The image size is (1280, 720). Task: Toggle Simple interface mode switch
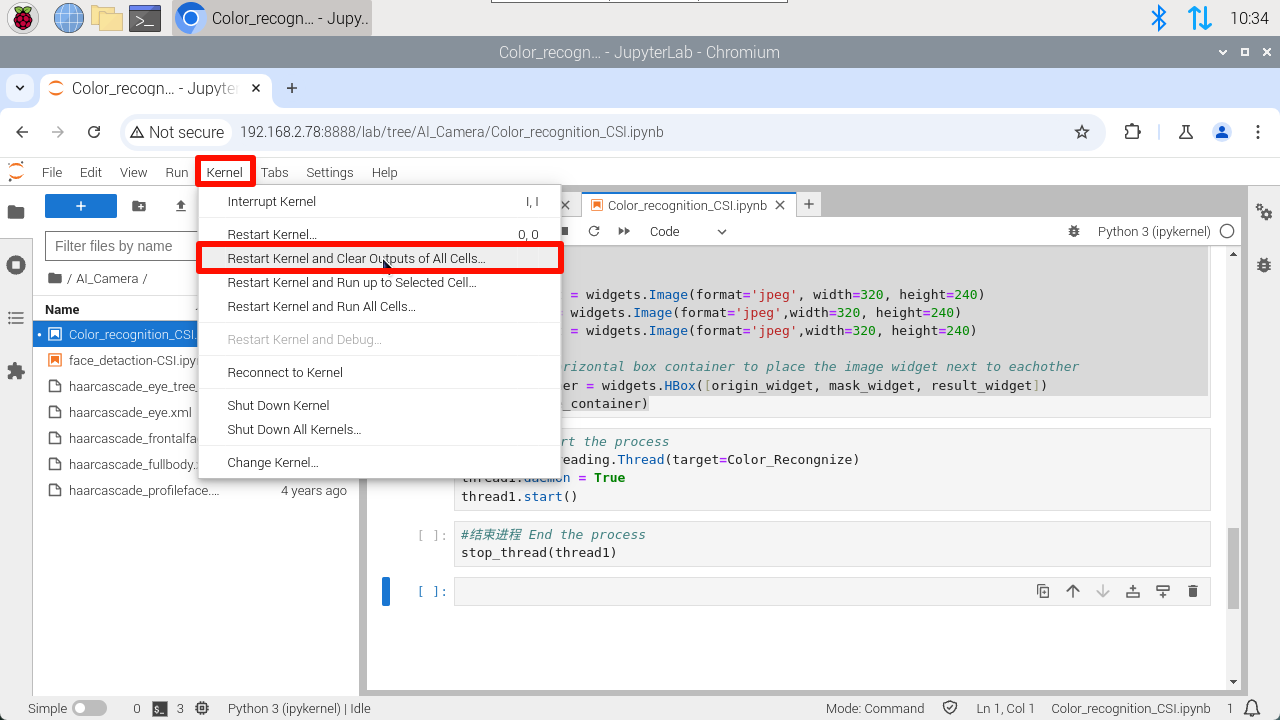click(89, 708)
